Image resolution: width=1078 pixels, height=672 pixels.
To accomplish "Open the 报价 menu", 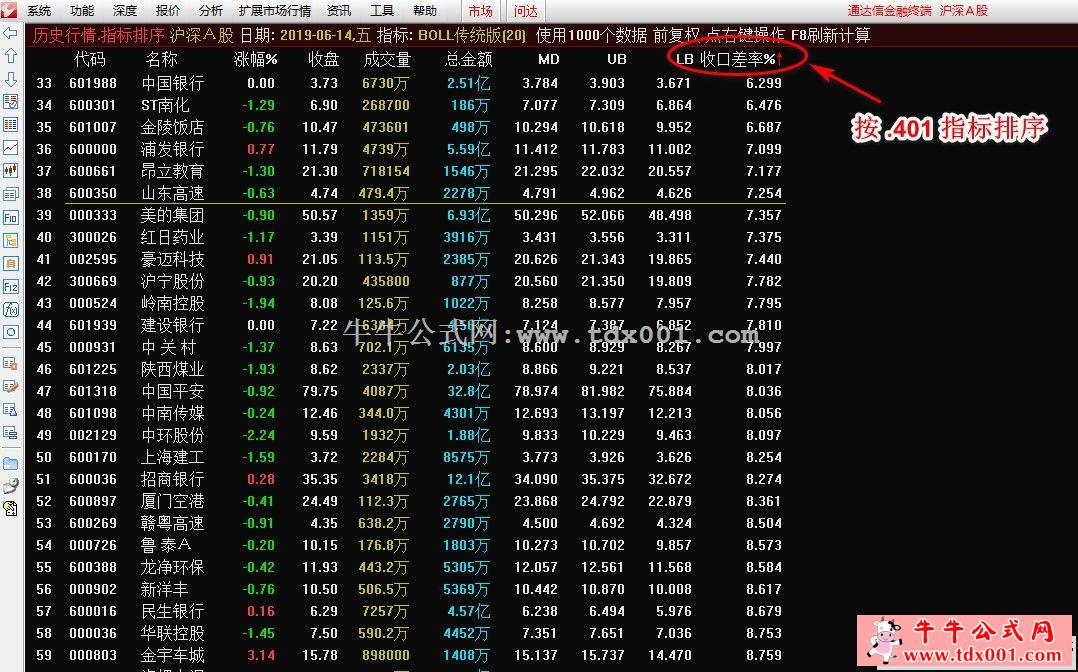I will (x=168, y=11).
